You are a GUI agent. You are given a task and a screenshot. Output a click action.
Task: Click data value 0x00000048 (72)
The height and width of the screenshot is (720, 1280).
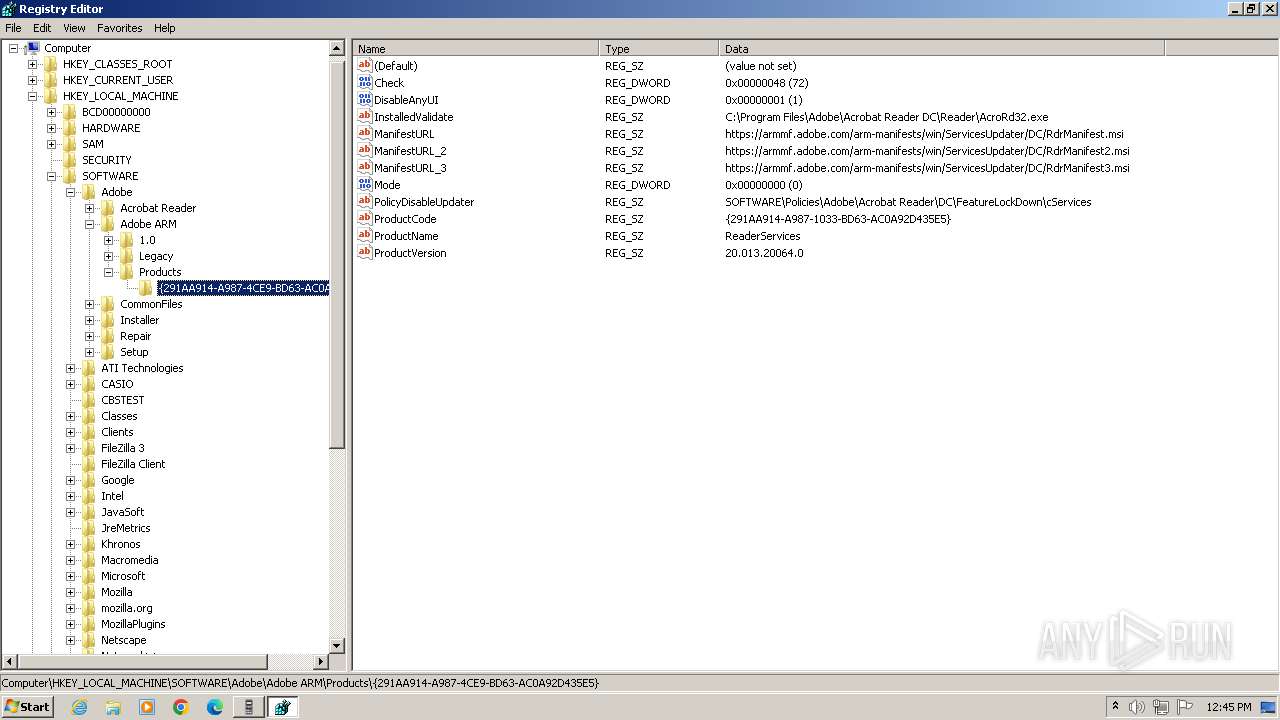click(766, 83)
